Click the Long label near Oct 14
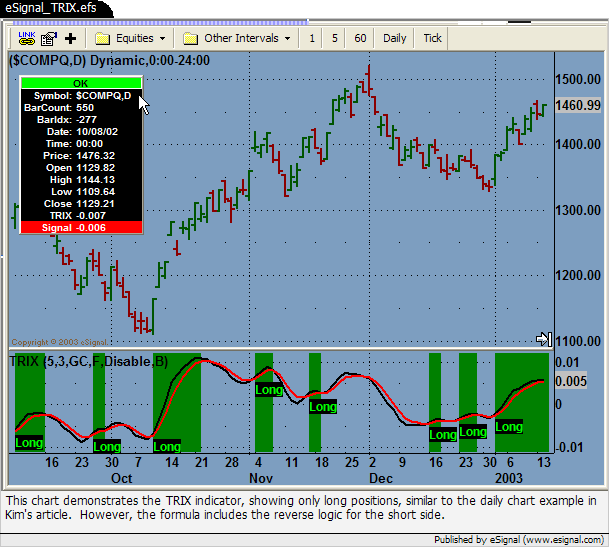Viewport: 609px width, 547px height. point(167,447)
